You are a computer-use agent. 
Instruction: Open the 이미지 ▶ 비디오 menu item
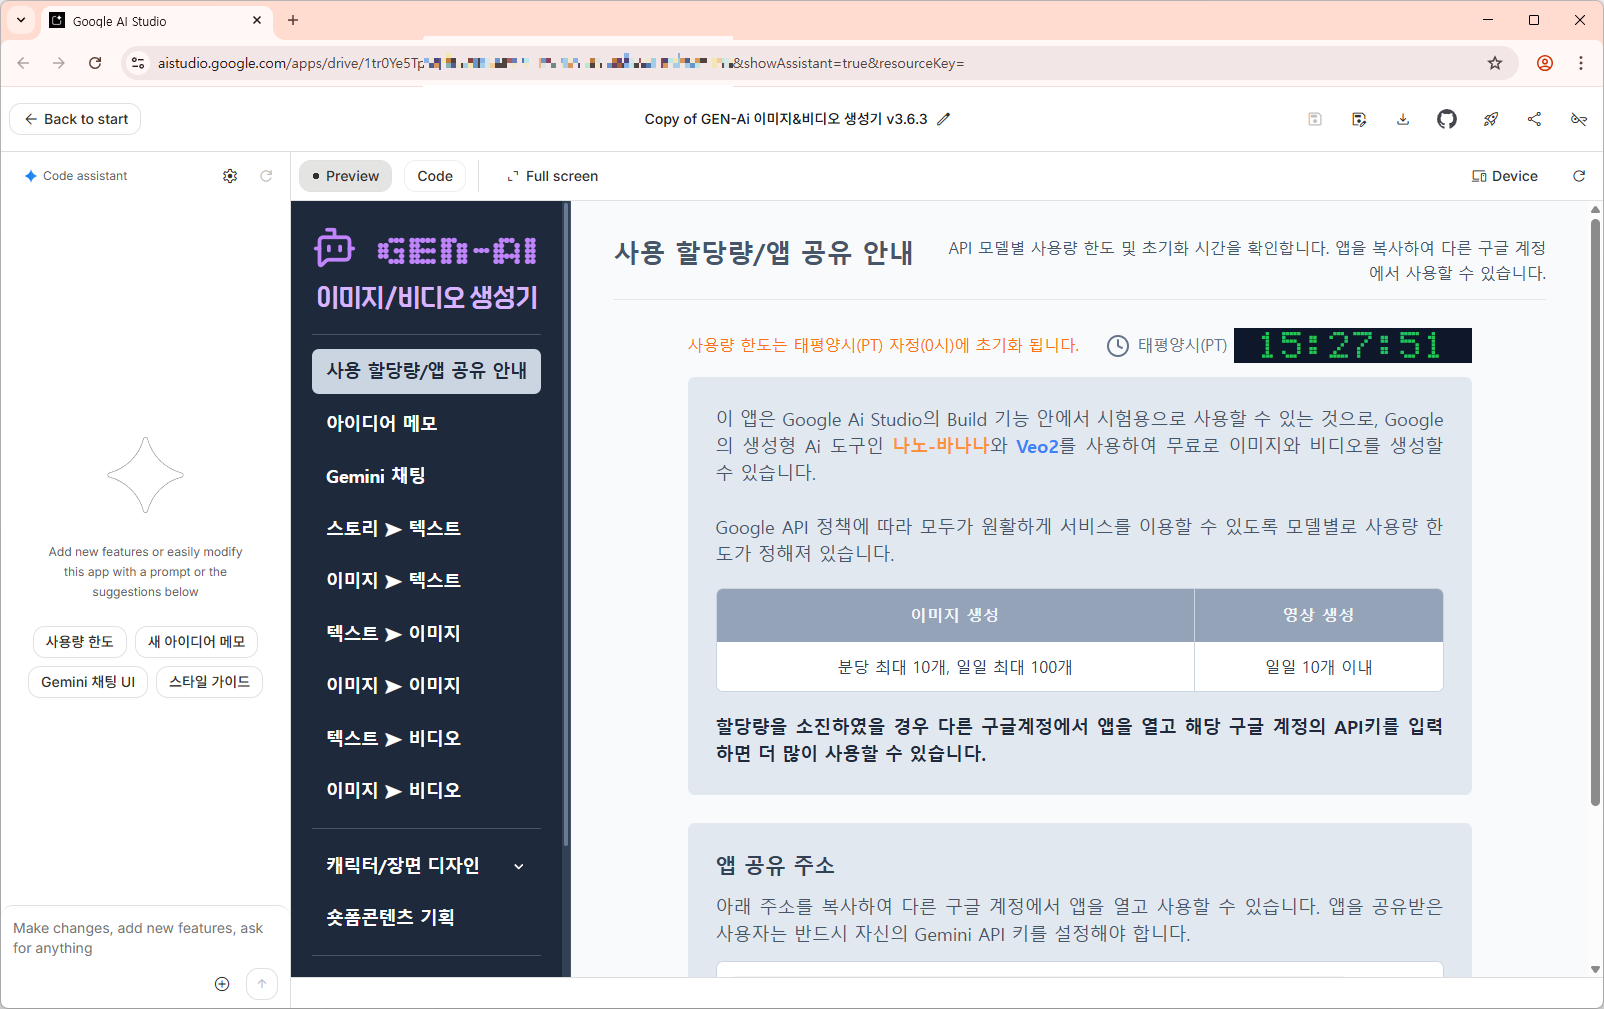point(426,790)
